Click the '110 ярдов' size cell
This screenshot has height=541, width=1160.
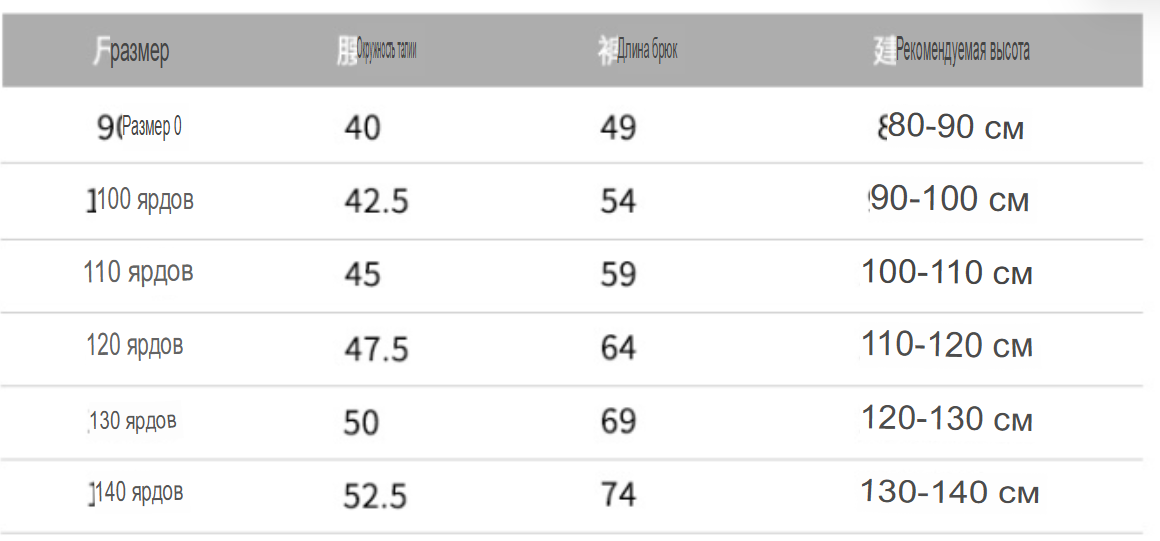pos(138,272)
